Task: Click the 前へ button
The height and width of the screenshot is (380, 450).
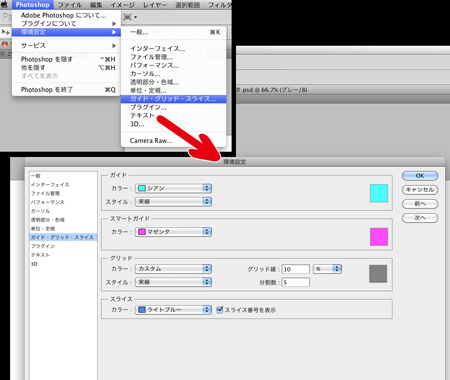Action: click(x=420, y=204)
